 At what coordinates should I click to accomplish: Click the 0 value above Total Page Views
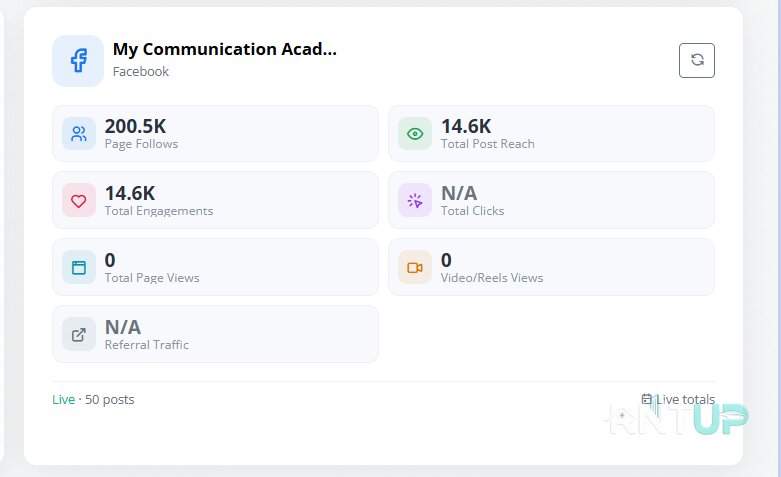click(110, 260)
